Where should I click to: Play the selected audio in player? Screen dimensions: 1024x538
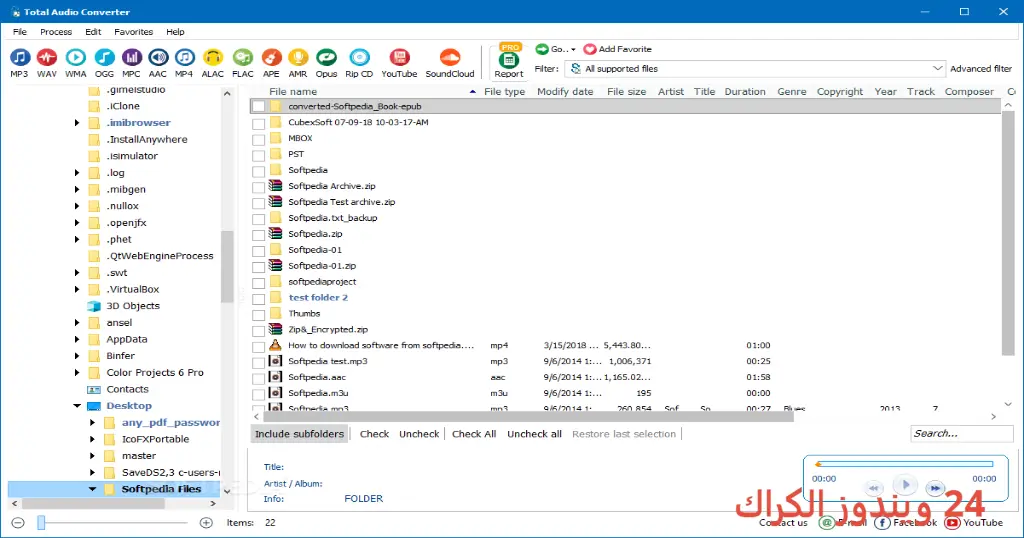click(905, 485)
